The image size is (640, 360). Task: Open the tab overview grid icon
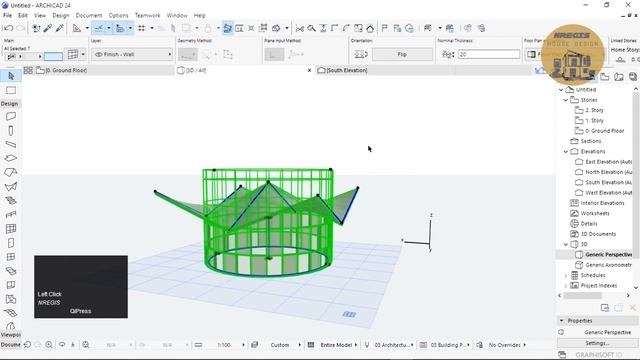tap(28, 71)
